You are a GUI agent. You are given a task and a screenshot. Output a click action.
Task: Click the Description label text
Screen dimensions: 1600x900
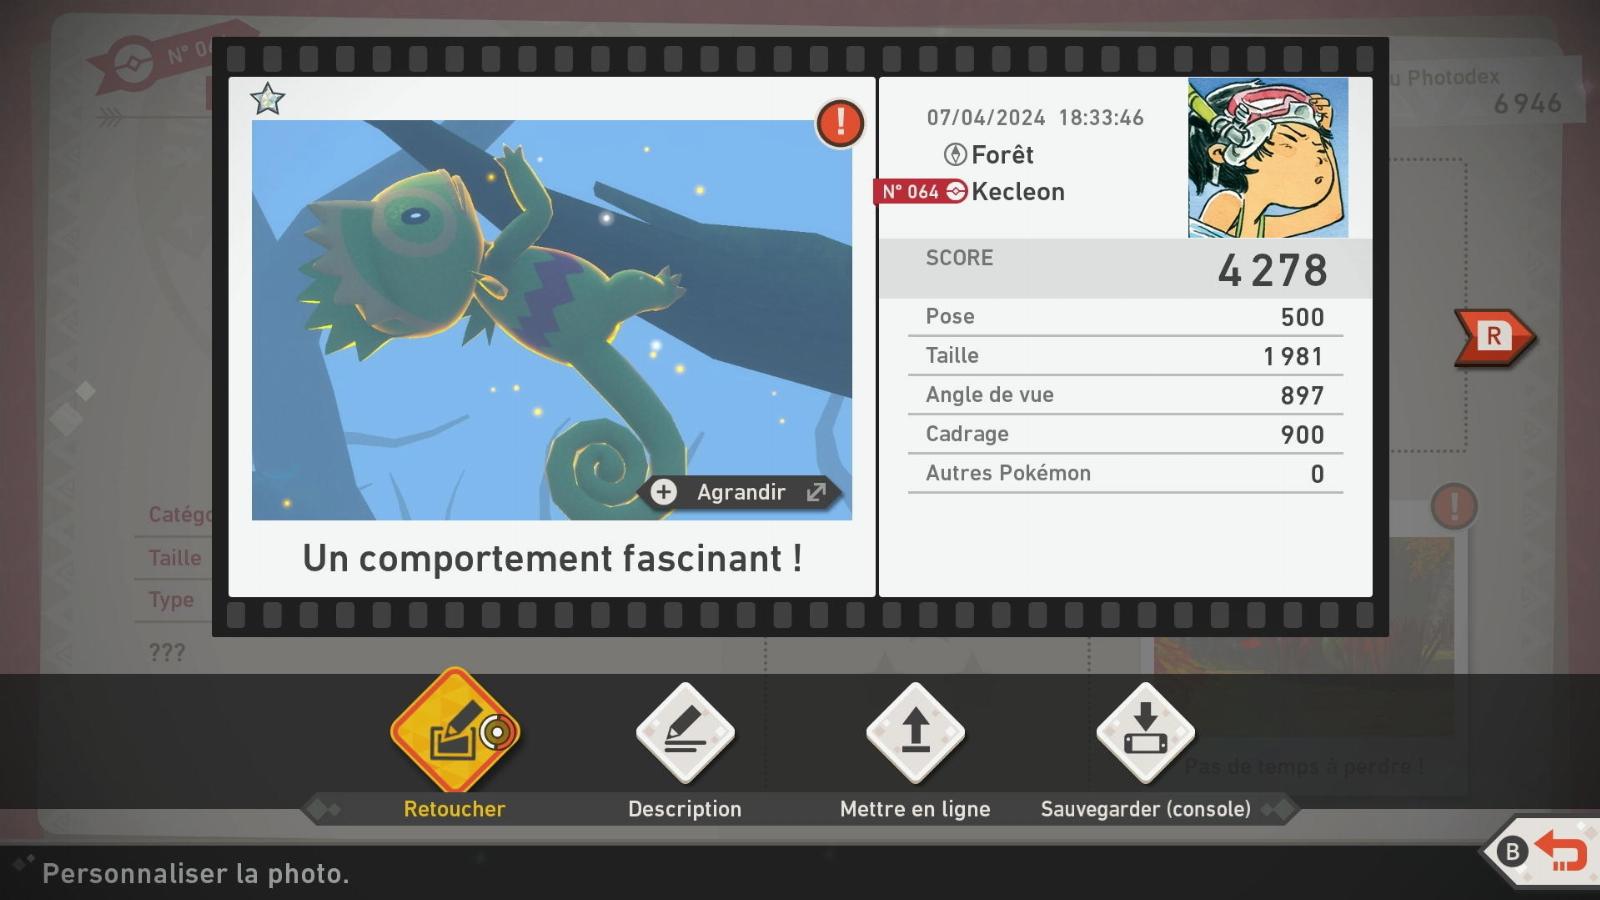[685, 809]
